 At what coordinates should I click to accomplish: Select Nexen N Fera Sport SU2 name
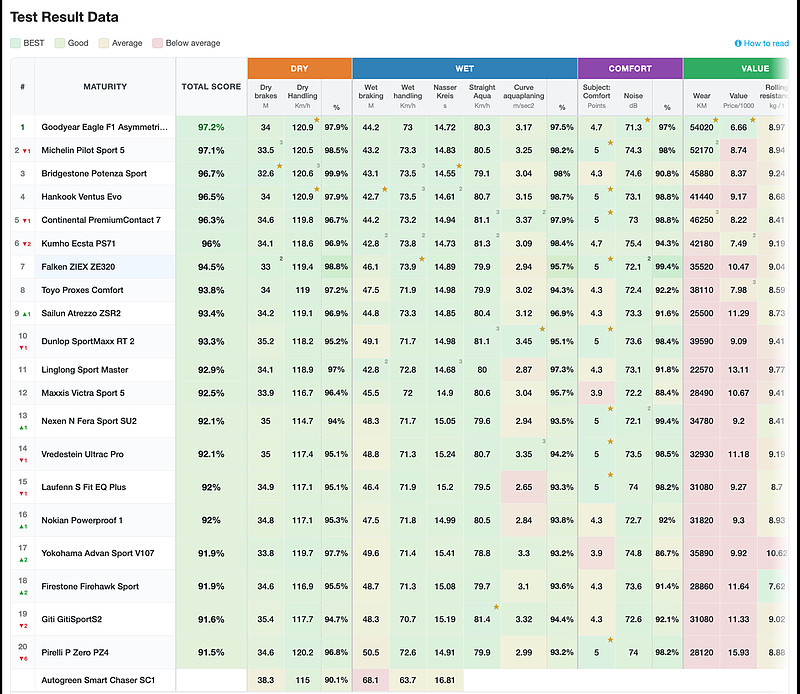89,421
